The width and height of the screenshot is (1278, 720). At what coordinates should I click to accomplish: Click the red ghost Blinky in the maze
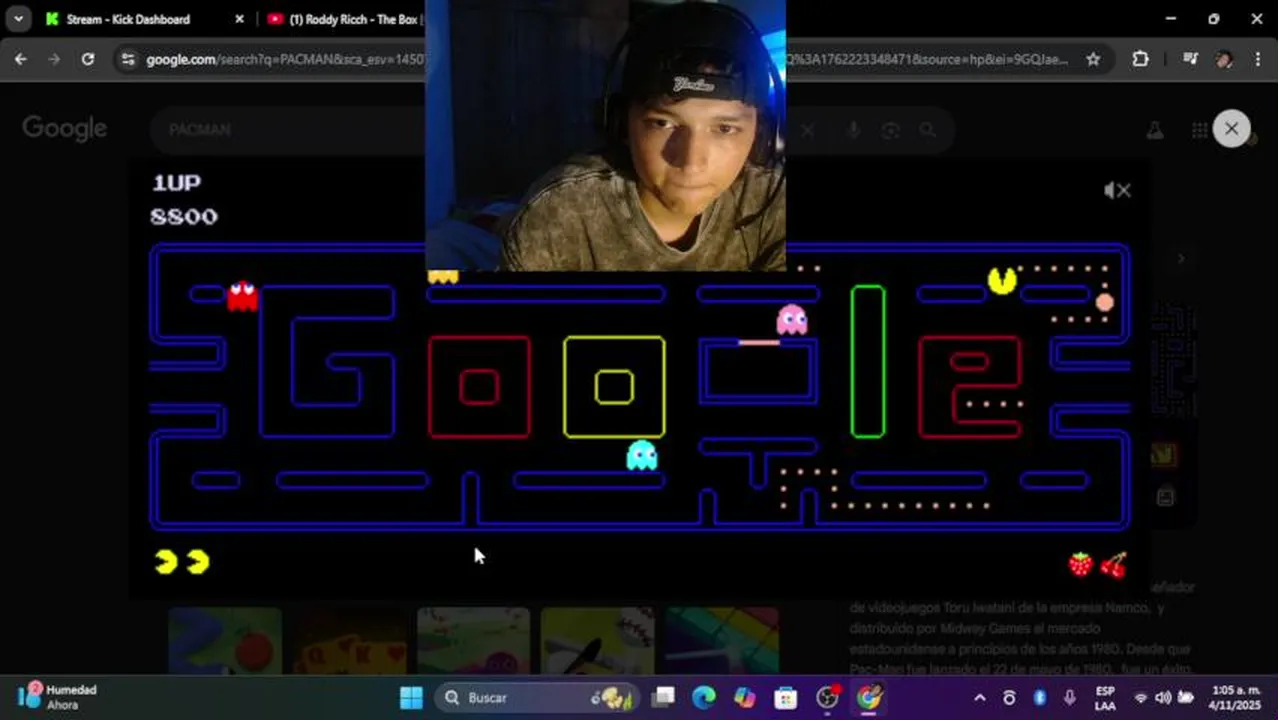click(242, 296)
